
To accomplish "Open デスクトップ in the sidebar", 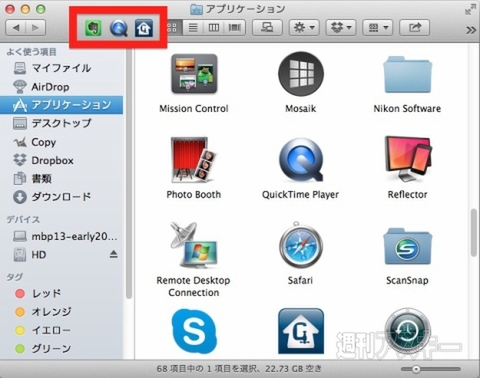I will tap(61, 123).
